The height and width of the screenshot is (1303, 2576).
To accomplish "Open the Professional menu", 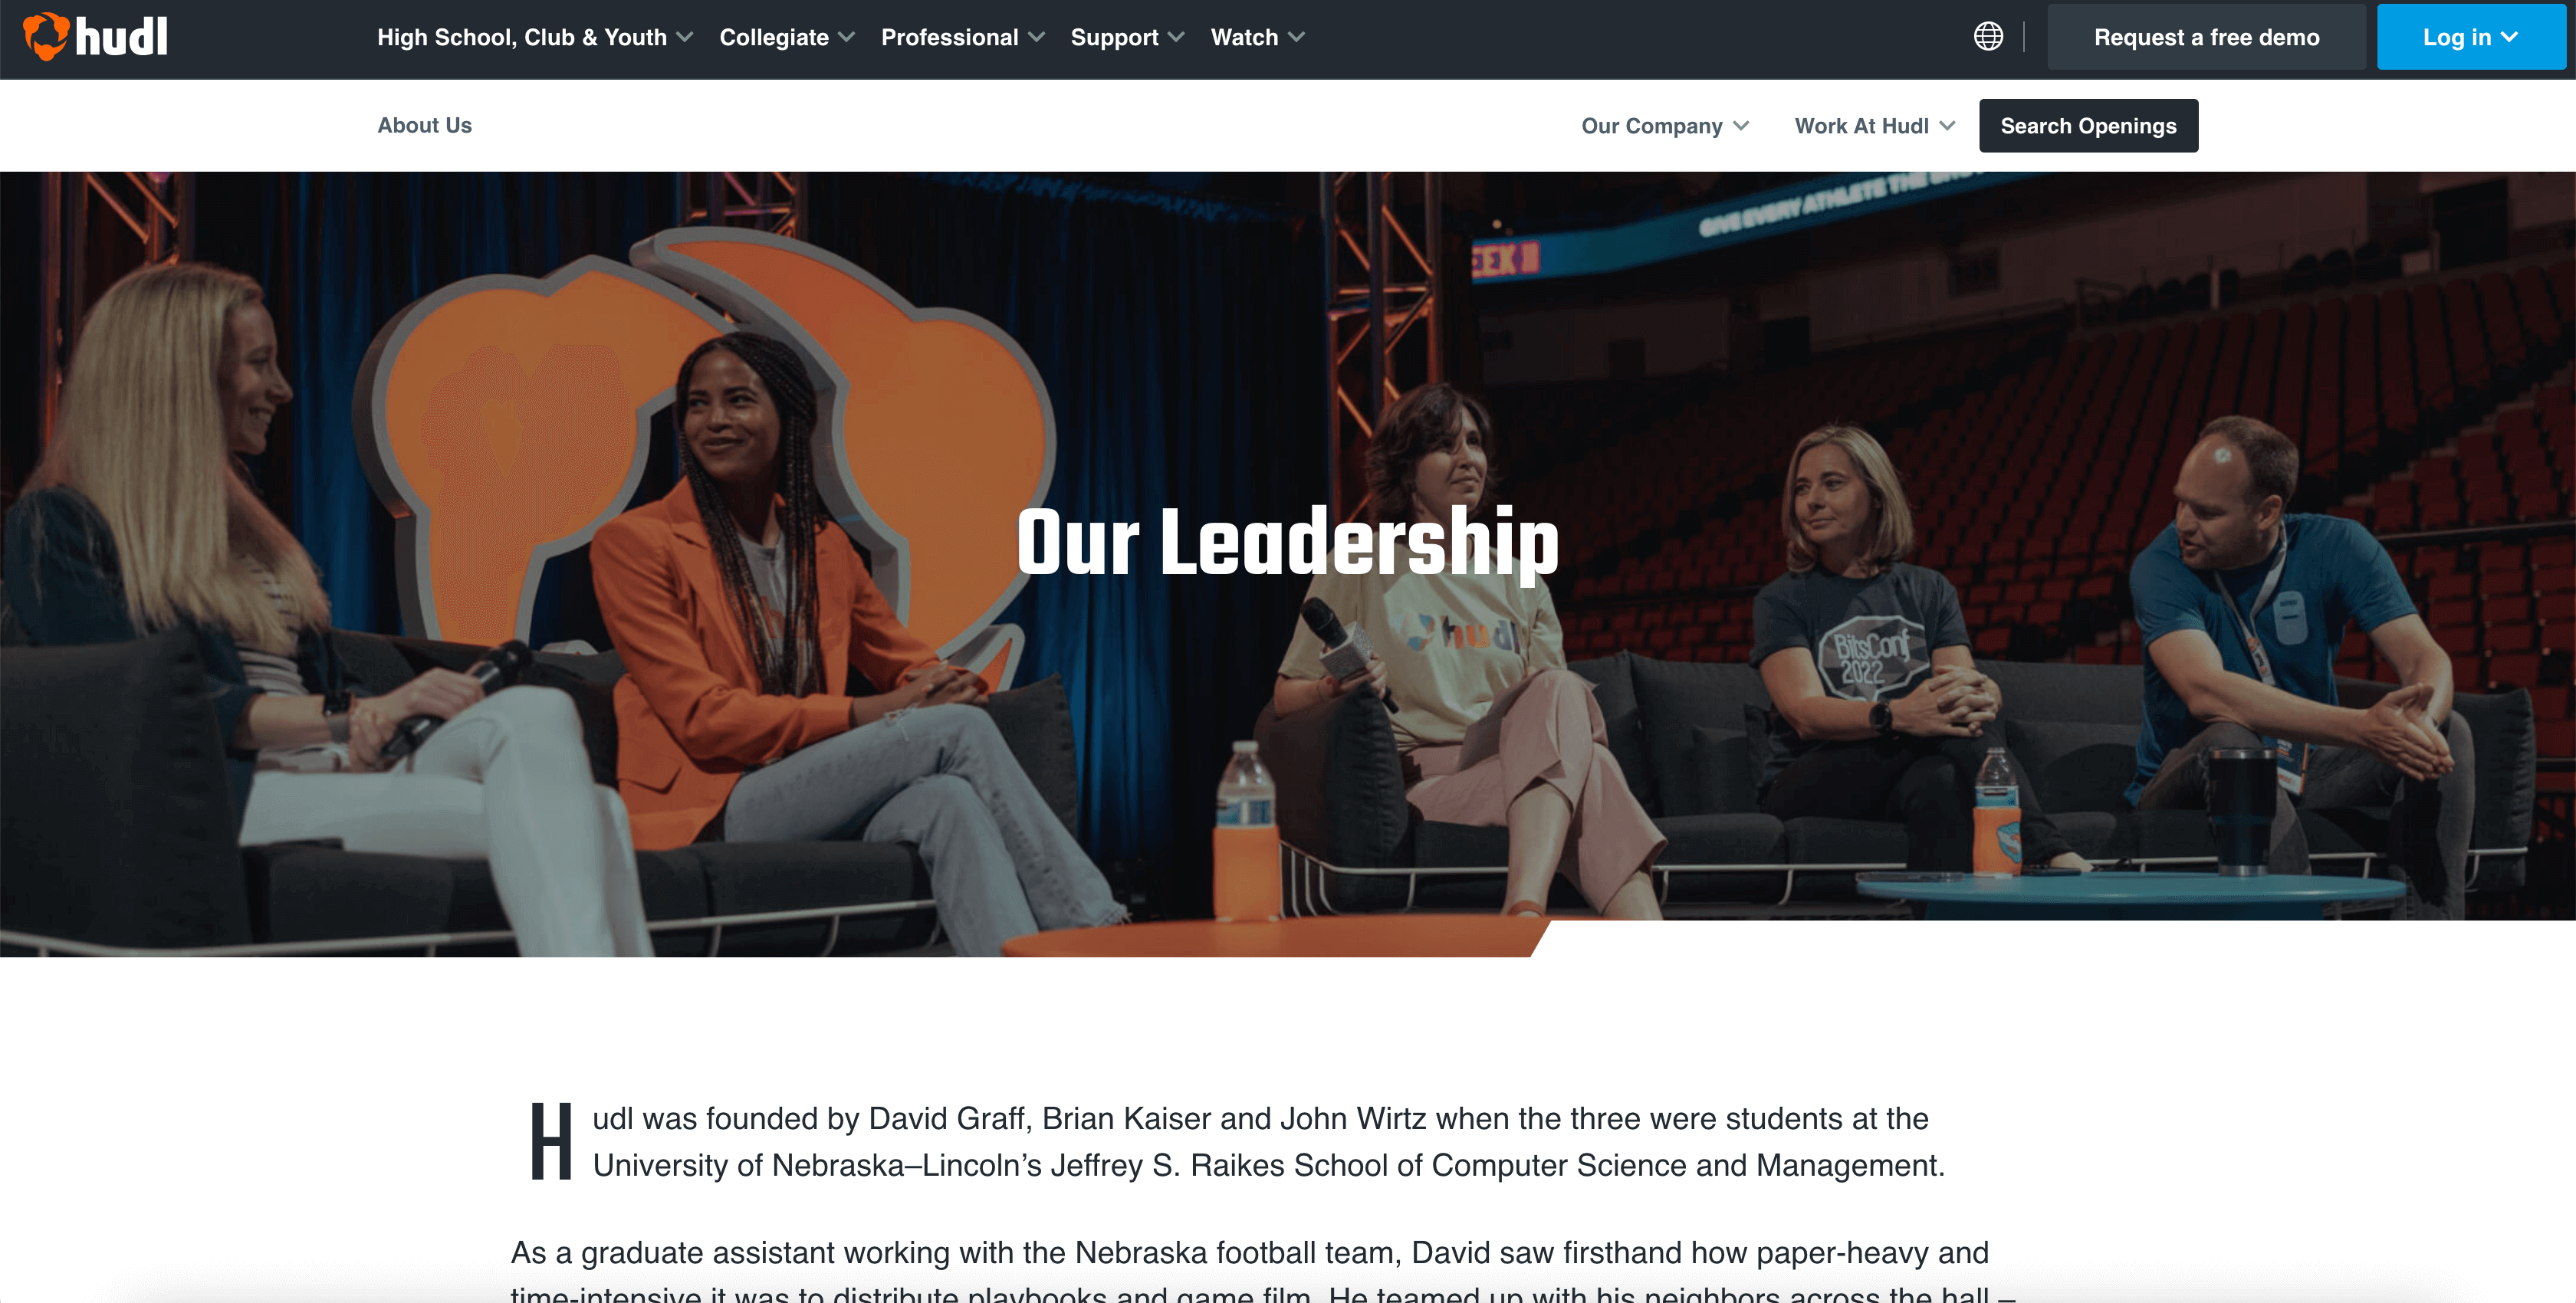I will [x=962, y=37].
